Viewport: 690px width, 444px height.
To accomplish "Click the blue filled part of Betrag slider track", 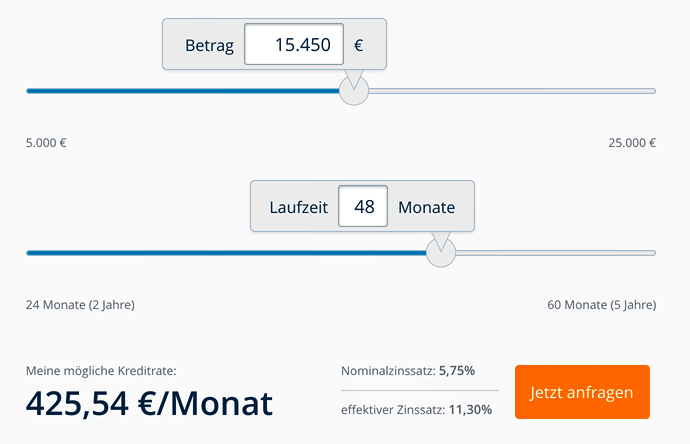I will pos(183,91).
